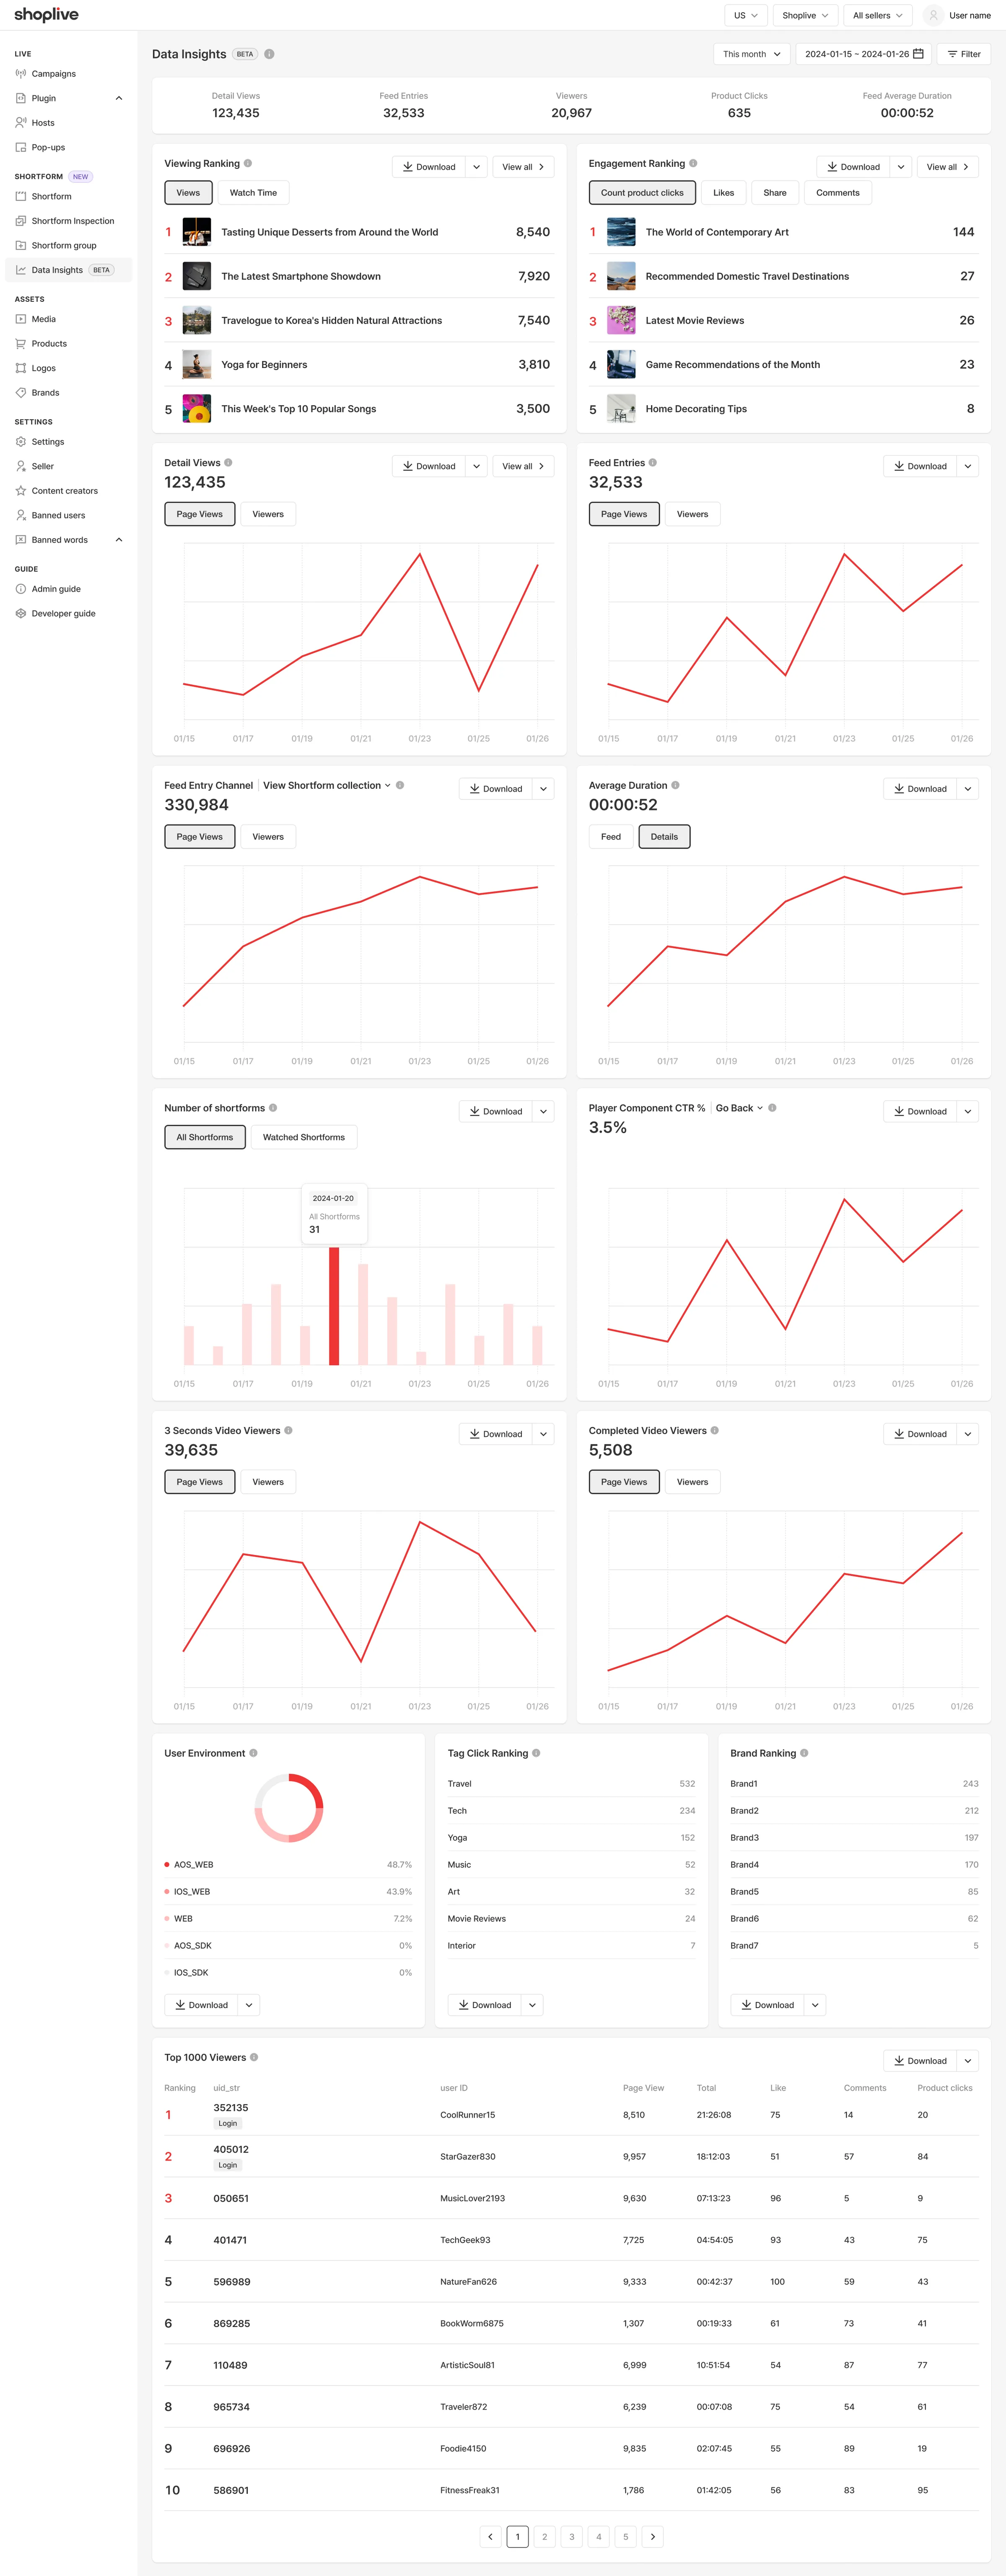The height and width of the screenshot is (2576, 1006).
Task: Select Watched Shortforms toggle
Action: pos(304,1137)
